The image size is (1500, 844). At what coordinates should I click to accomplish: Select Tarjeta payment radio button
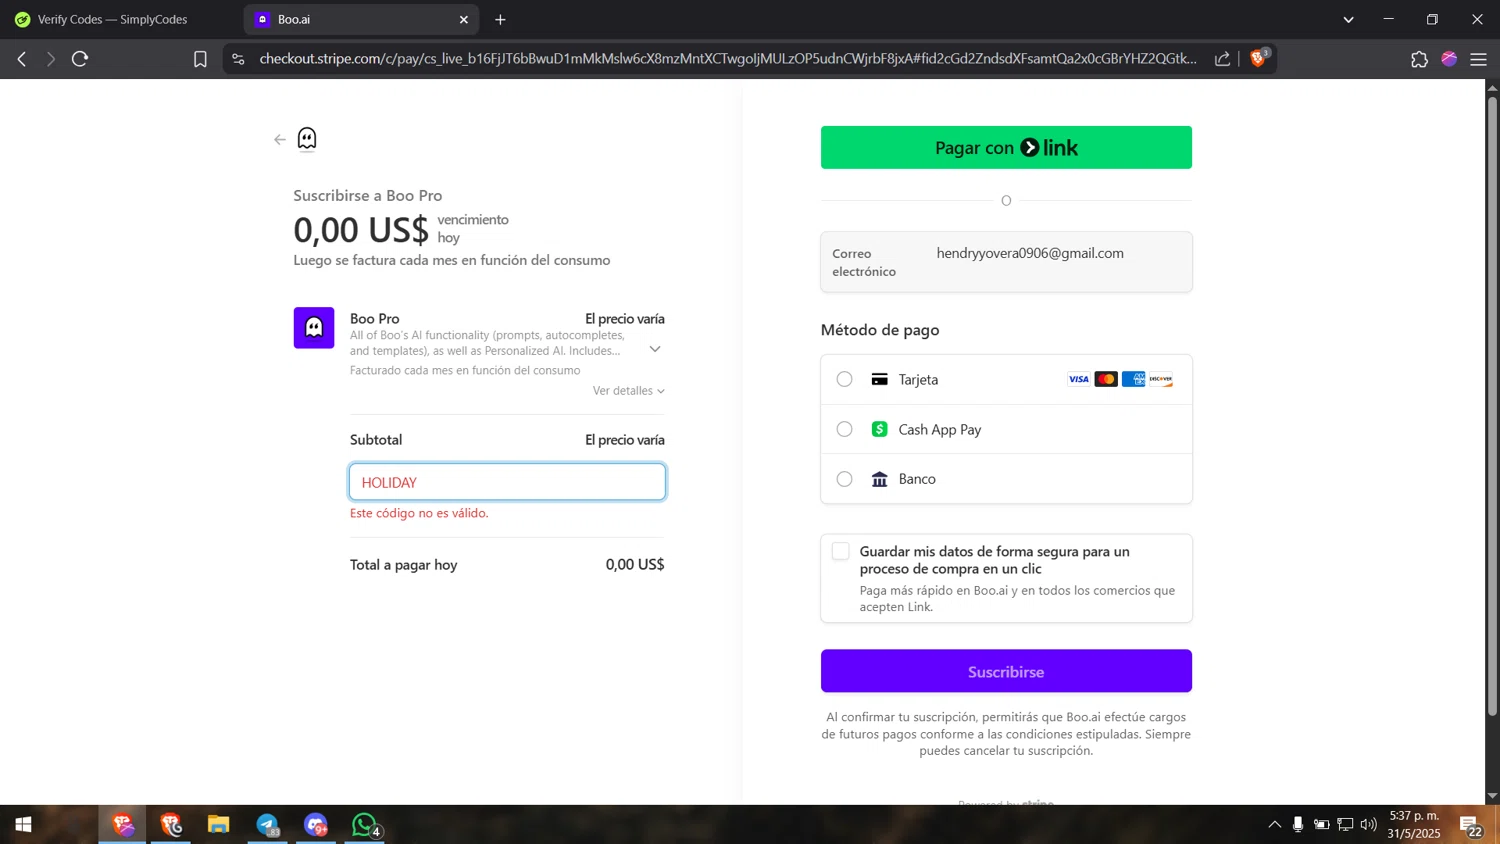[x=845, y=380]
